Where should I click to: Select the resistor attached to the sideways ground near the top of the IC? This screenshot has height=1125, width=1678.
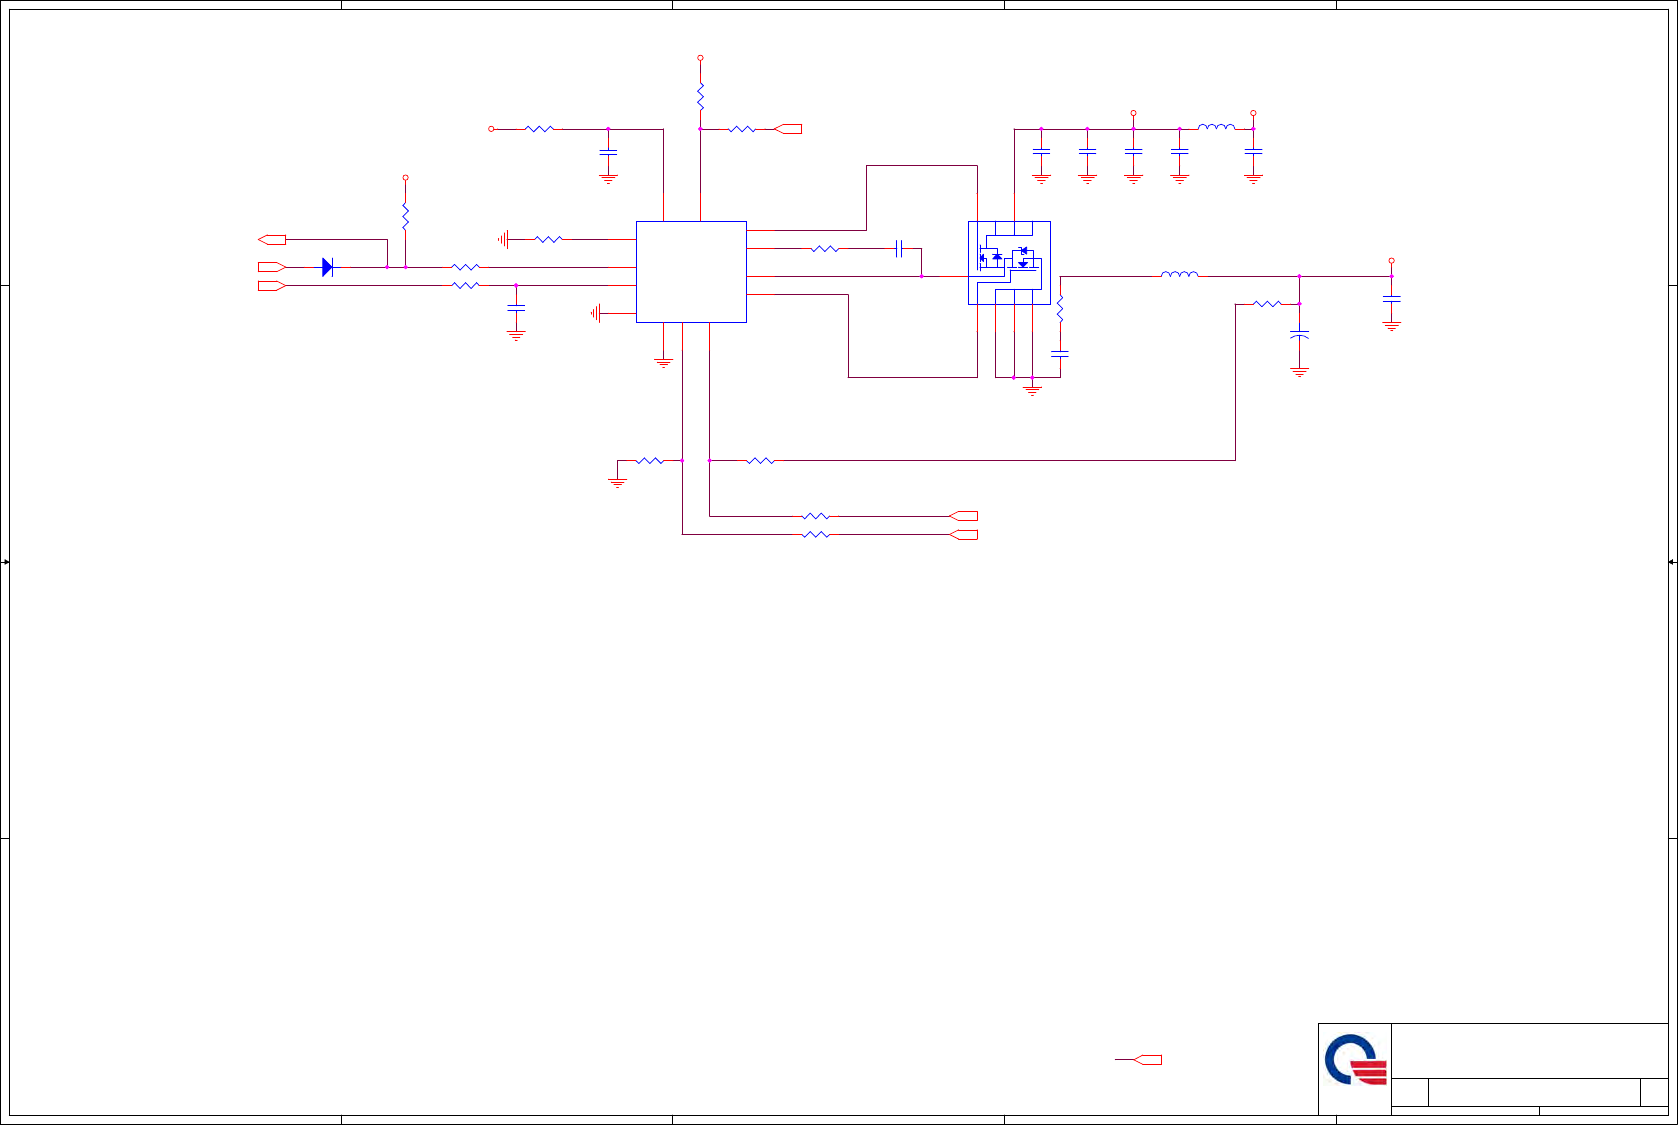coord(549,239)
